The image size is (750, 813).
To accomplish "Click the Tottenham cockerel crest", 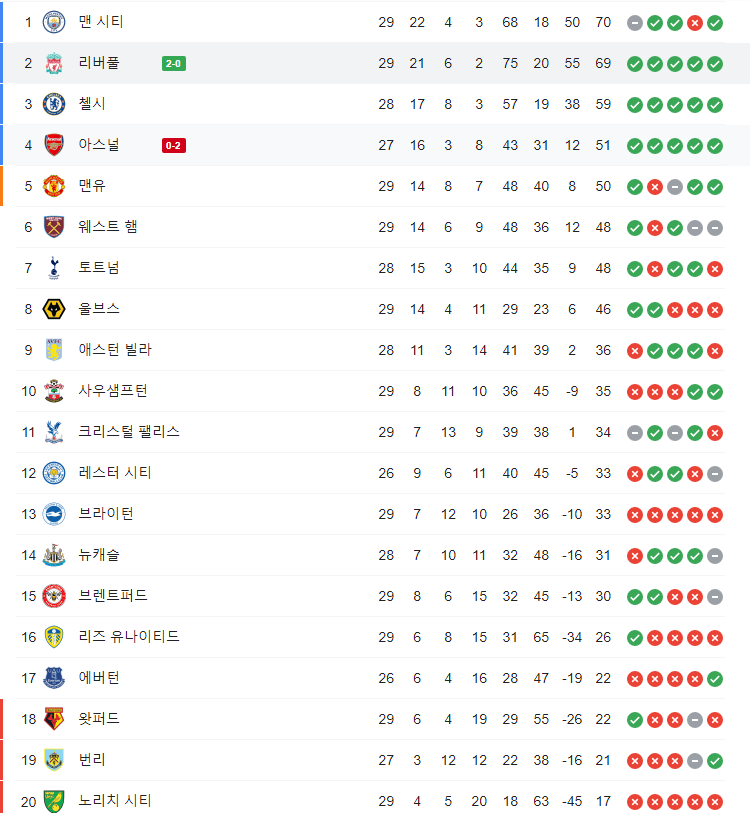I will click(x=54, y=268).
